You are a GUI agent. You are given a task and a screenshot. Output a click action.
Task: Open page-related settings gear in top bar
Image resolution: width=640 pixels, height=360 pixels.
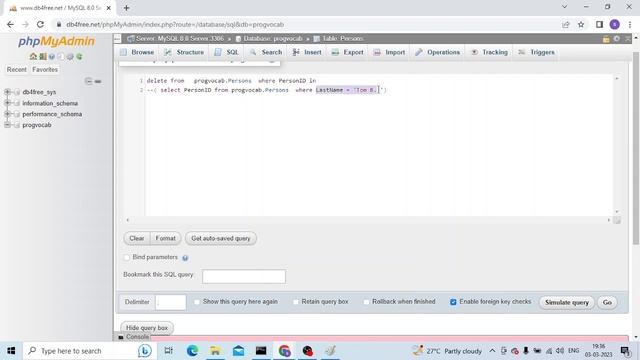pyautogui.click(x=617, y=39)
